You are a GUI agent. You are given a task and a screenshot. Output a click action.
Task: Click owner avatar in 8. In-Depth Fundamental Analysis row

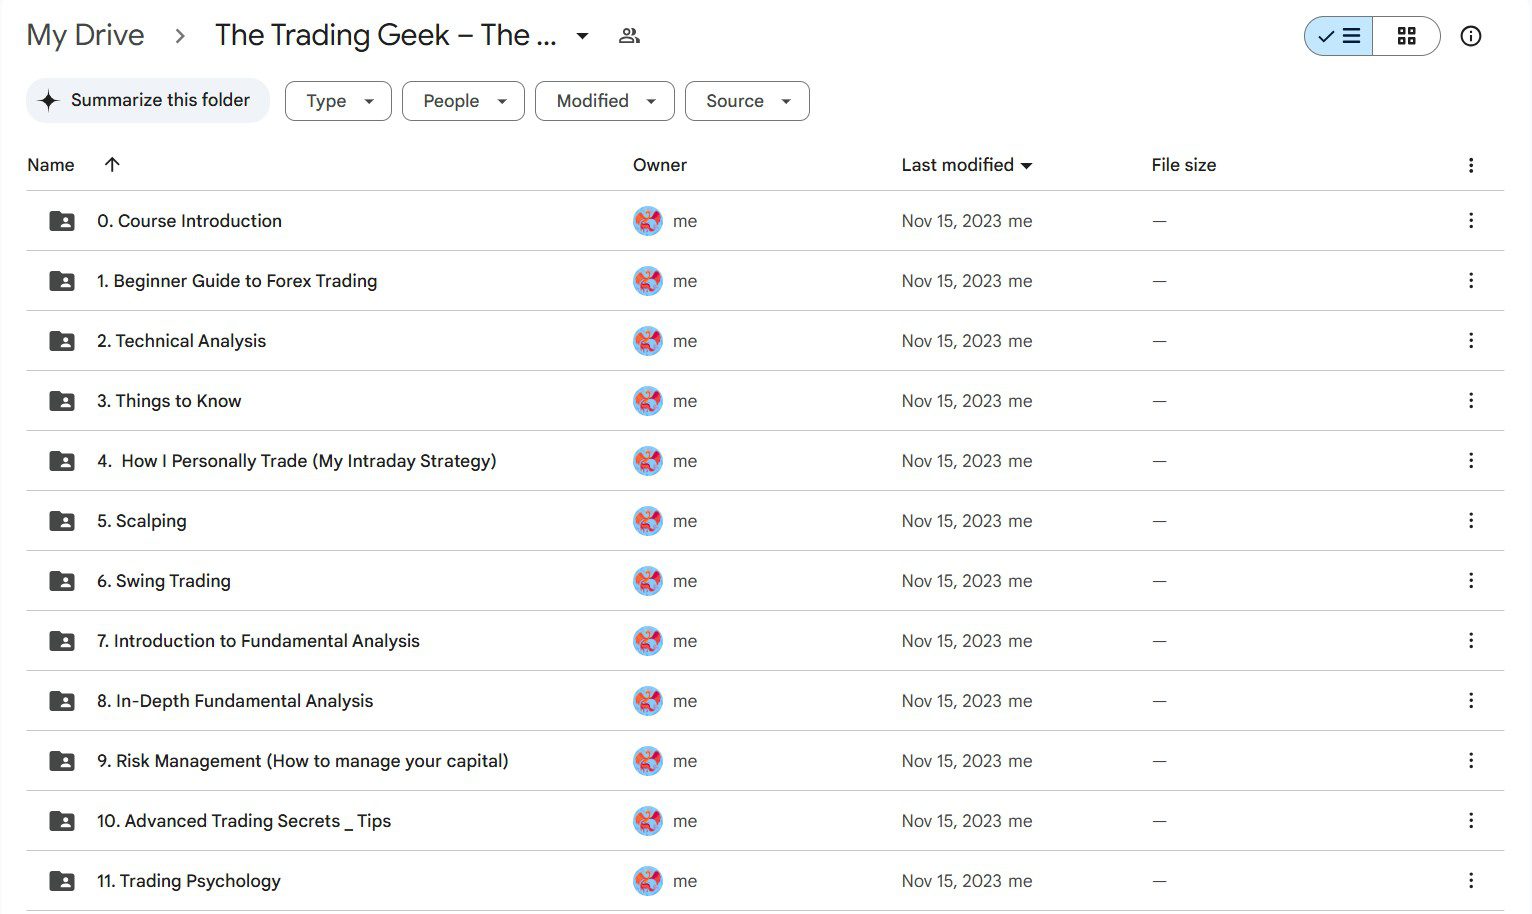tap(648, 701)
